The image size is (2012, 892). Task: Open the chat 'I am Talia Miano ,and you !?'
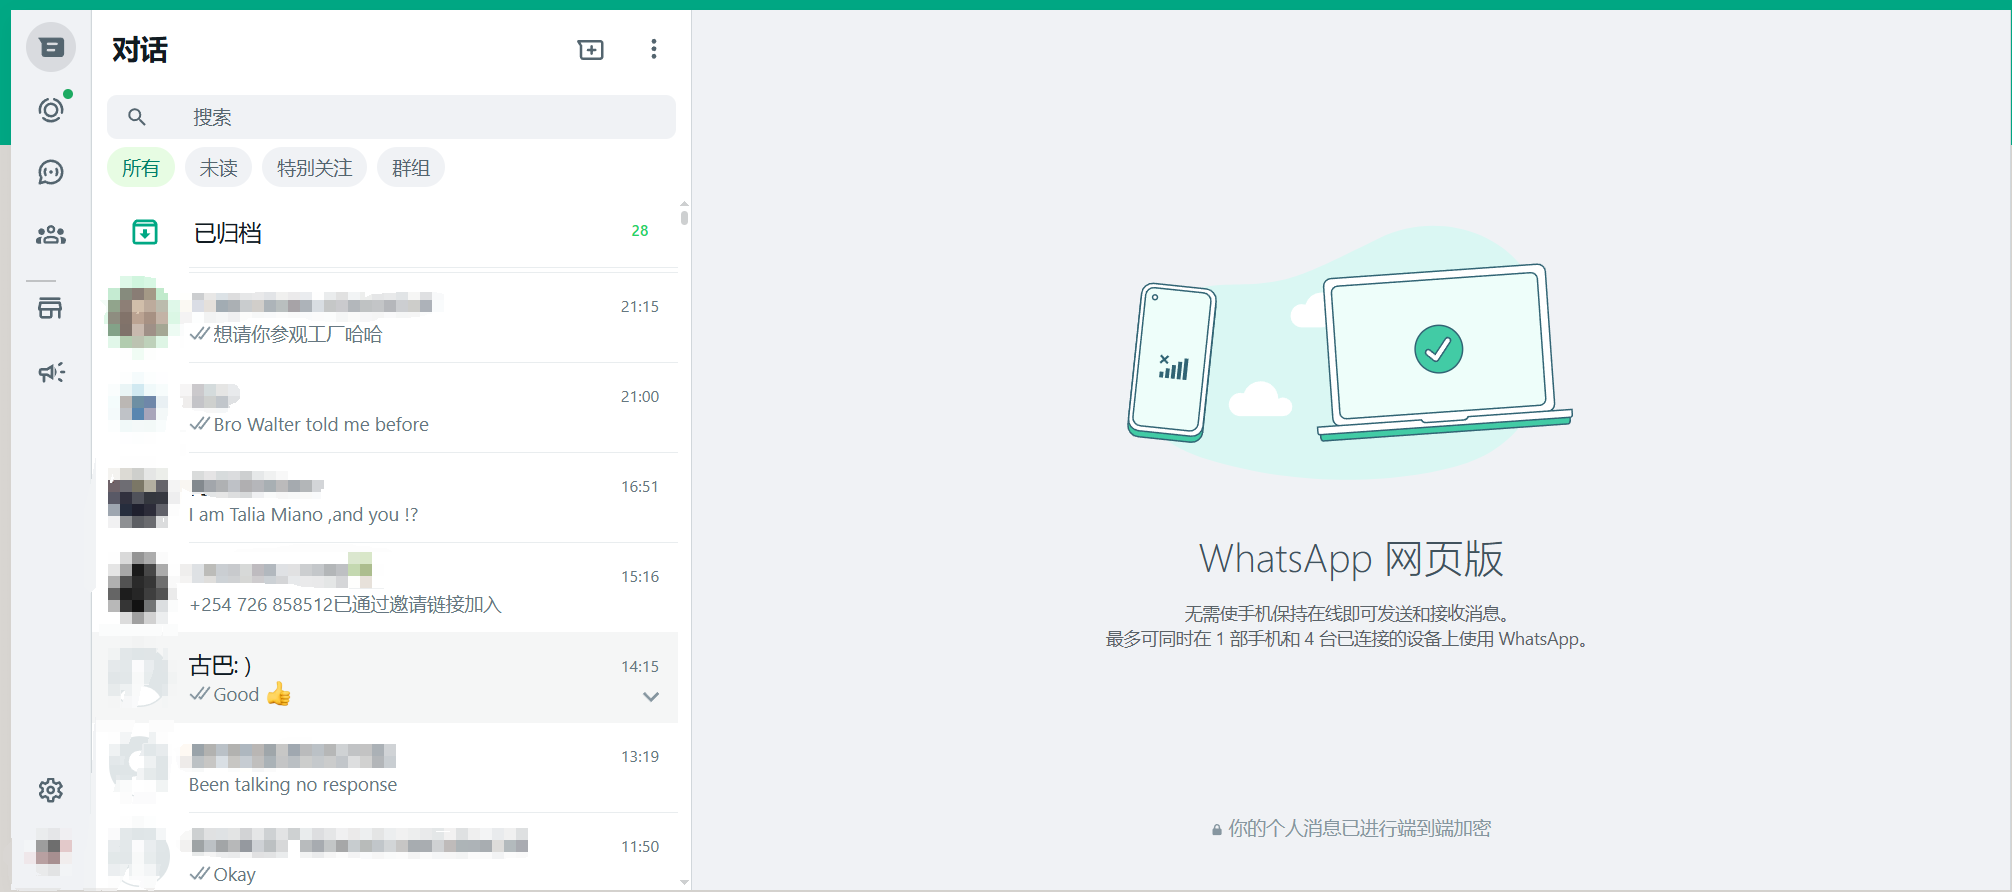click(x=387, y=497)
